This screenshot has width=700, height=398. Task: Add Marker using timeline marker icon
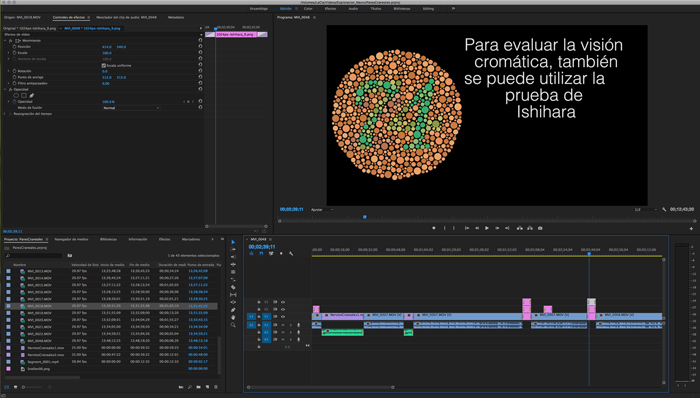pos(281,253)
